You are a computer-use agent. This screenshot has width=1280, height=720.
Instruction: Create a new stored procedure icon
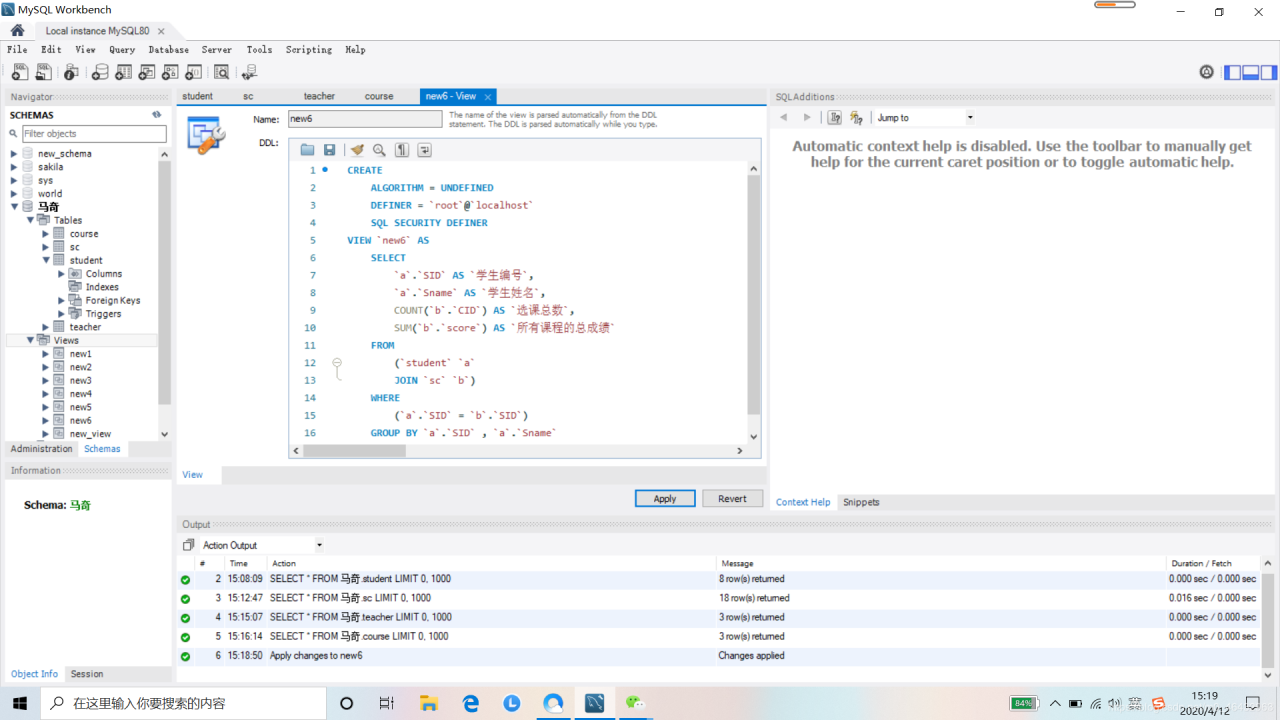pyautogui.click(x=170, y=72)
